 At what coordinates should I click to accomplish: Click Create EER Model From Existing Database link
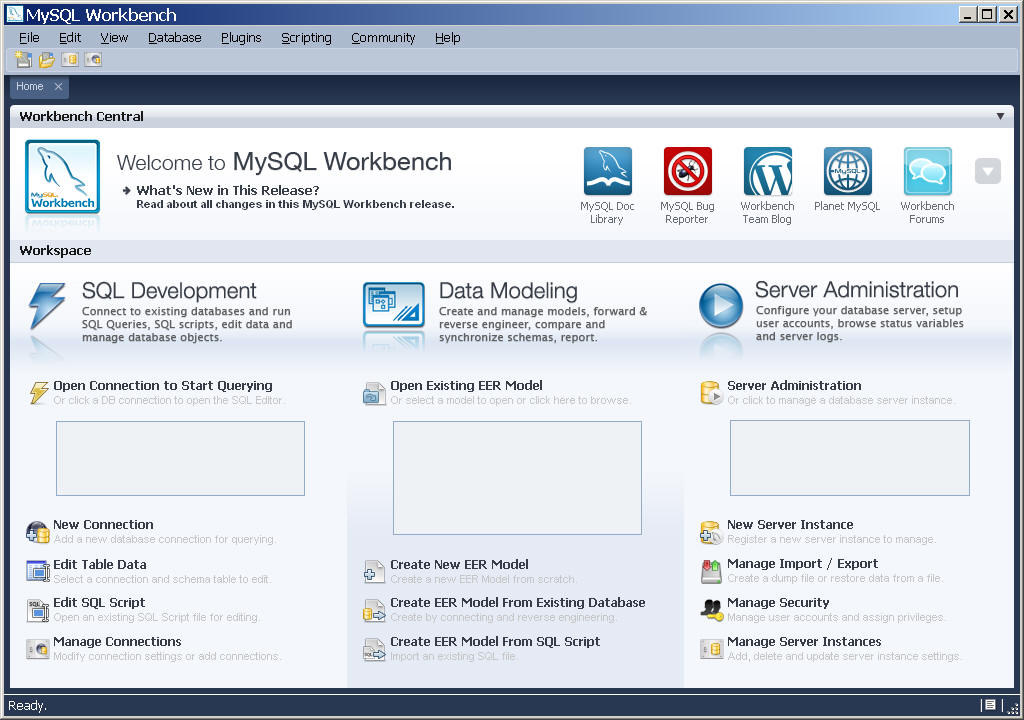click(518, 602)
